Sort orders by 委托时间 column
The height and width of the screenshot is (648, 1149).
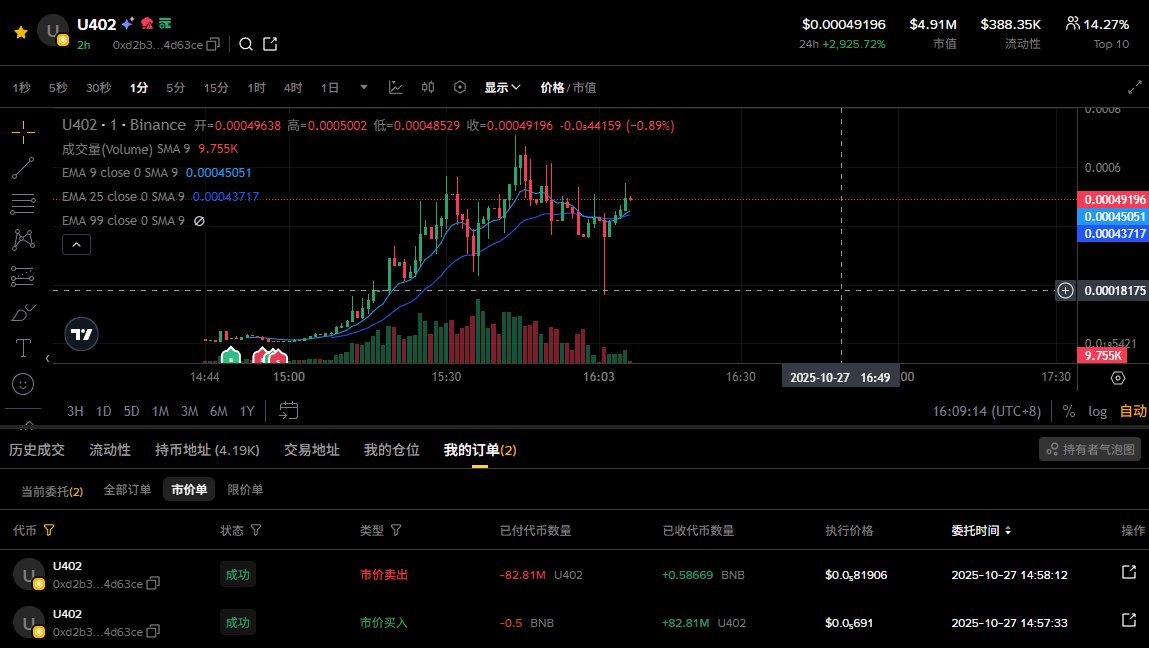(x=981, y=530)
